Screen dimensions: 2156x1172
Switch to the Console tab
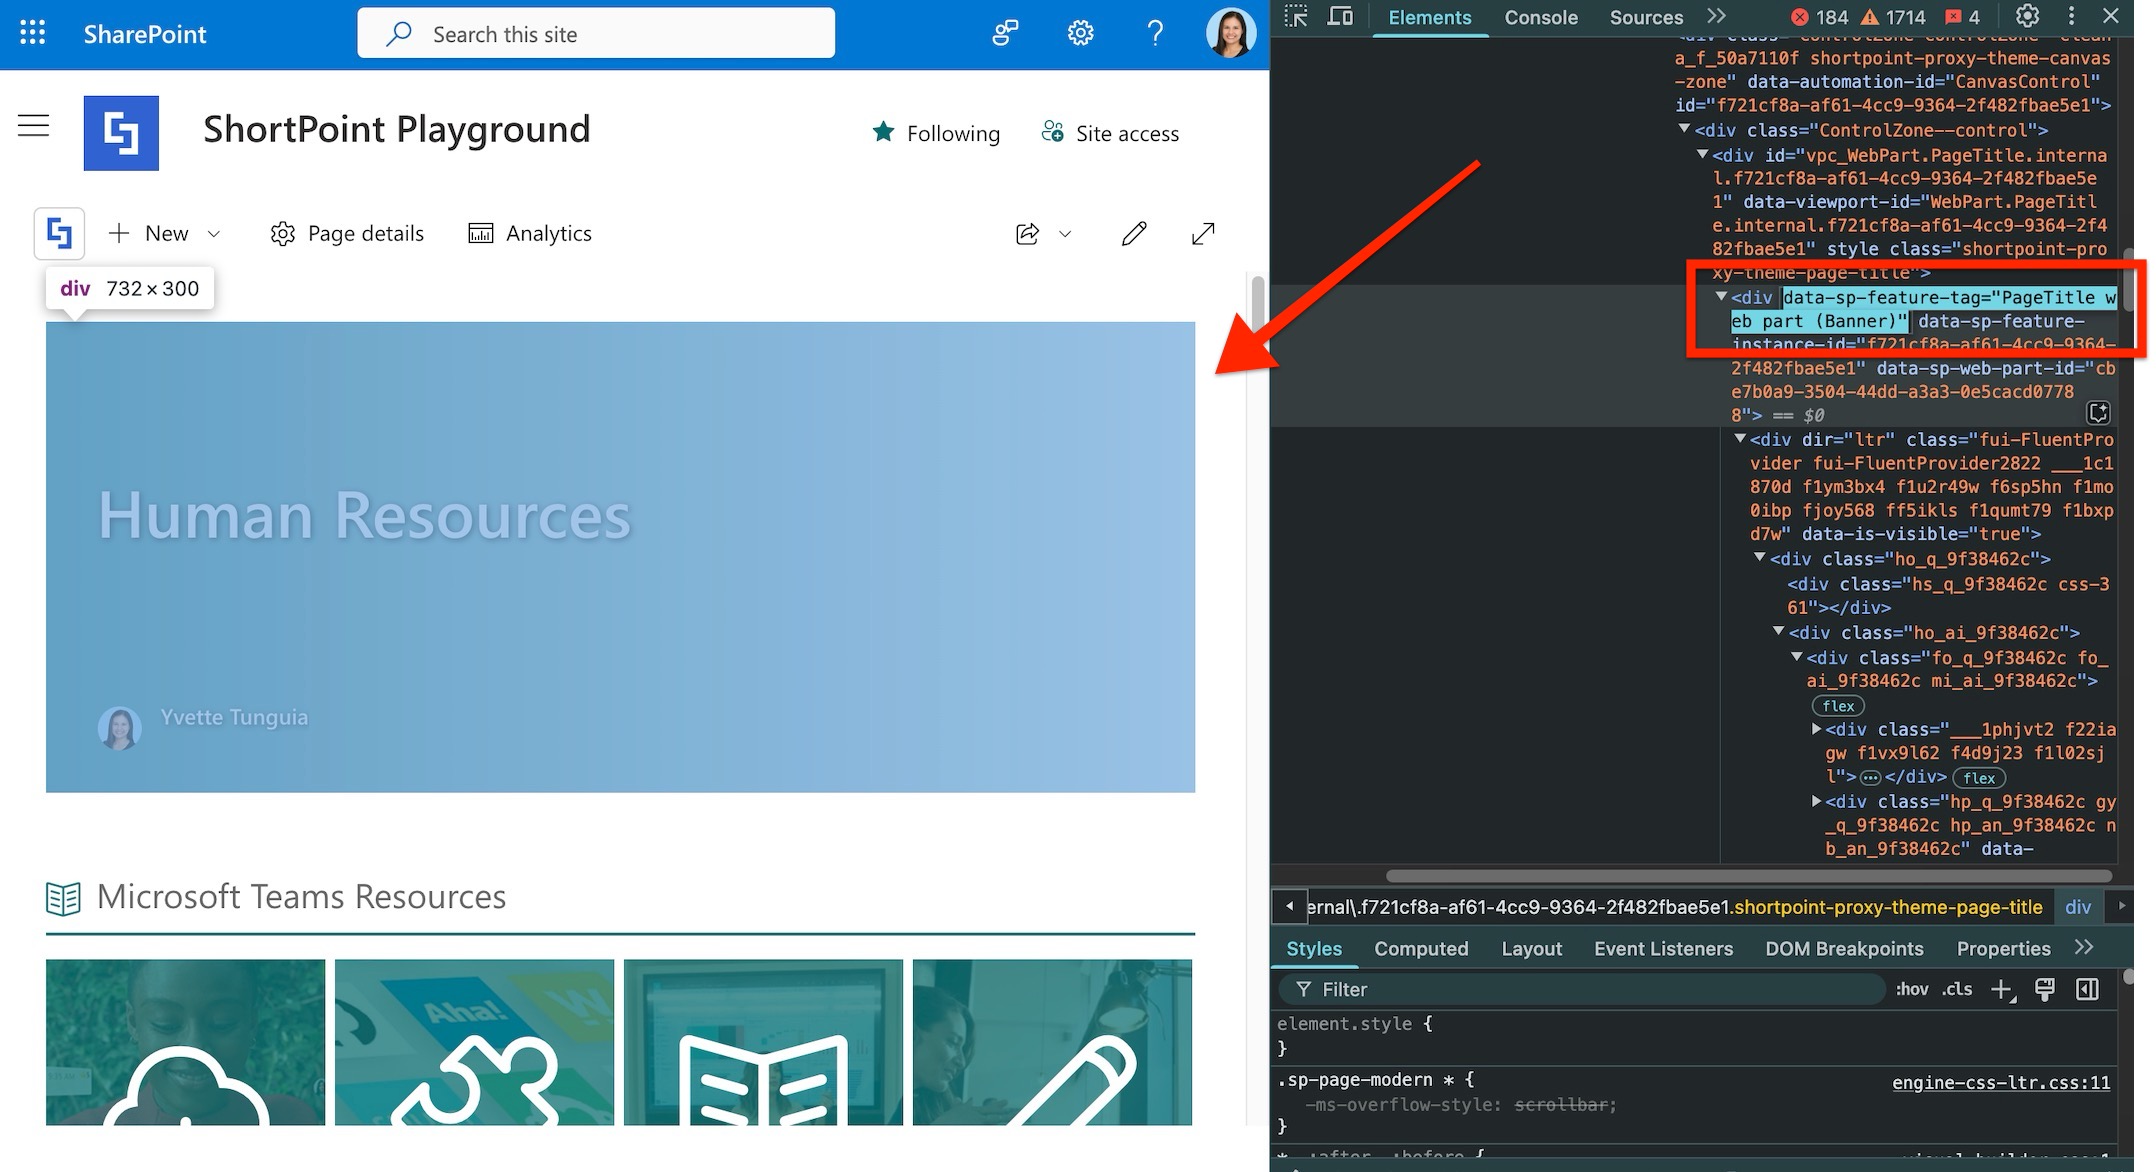[x=1541, y=17]
